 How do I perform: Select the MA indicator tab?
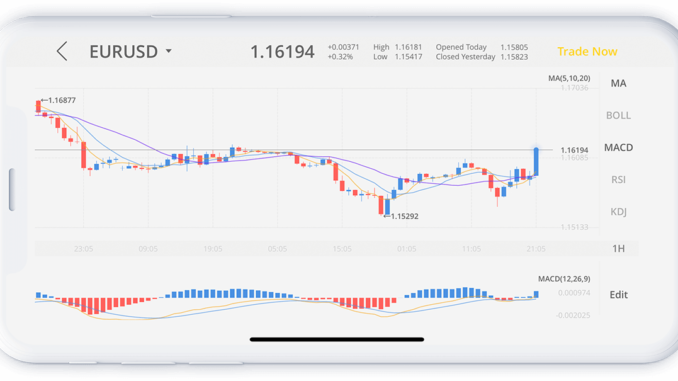[x=618, y=83]
